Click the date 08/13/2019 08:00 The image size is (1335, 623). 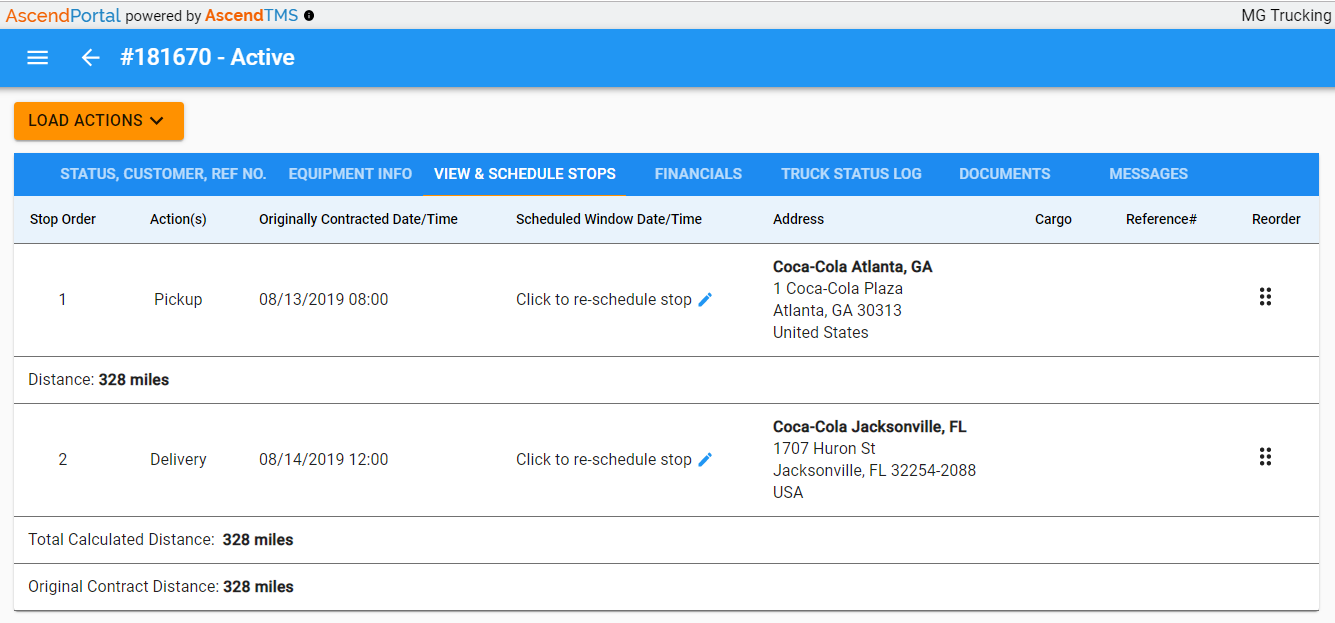[323, 299]
